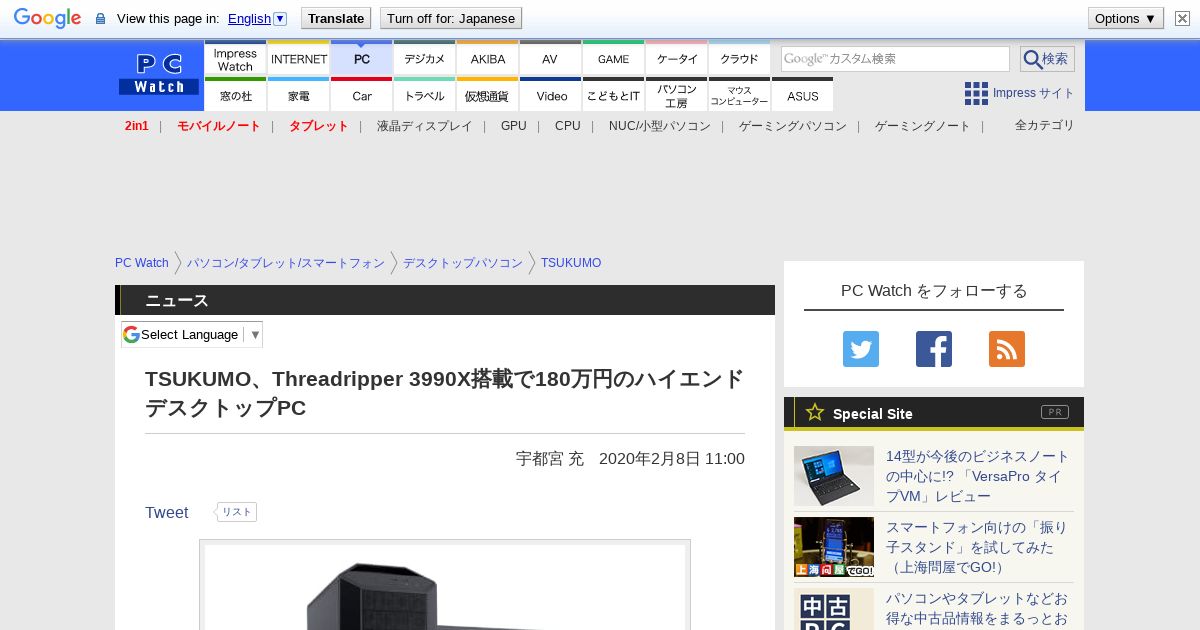Click the PR badge
This screenshot has height=630, width=1200.
click(1055, 412)
